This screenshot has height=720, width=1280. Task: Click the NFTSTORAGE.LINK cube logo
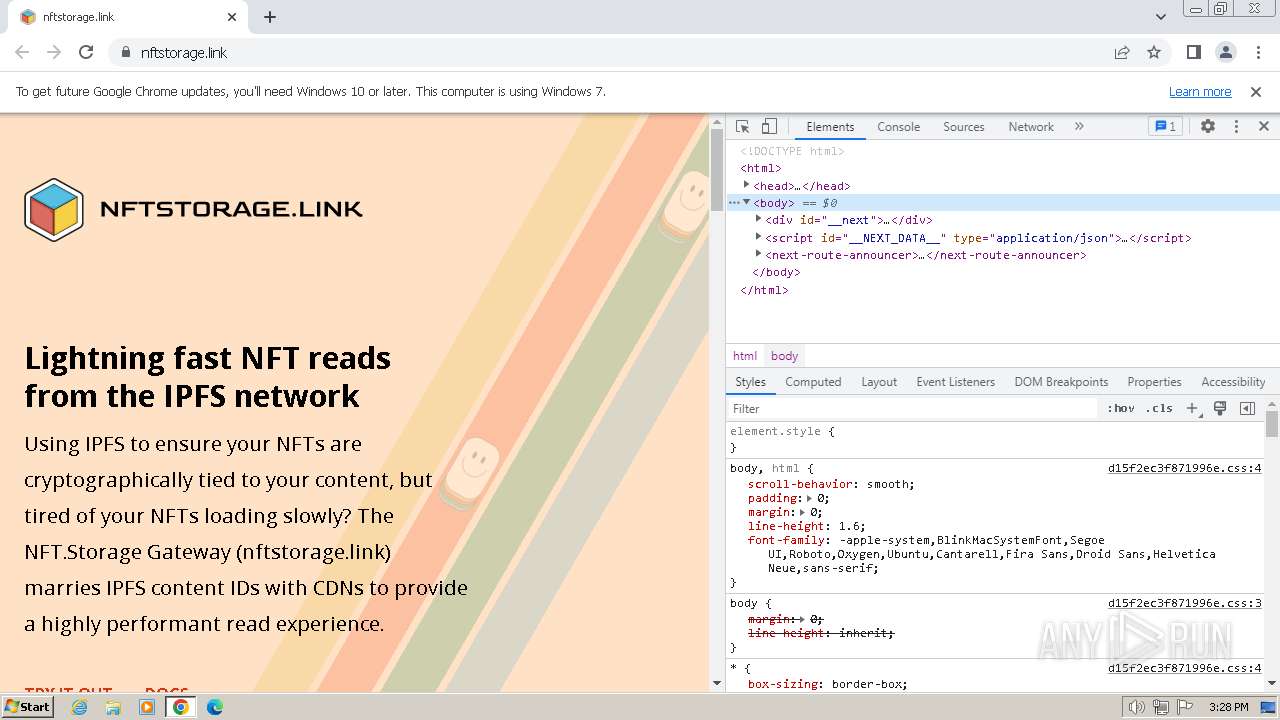pyautogui.click(x=54, y=209)
